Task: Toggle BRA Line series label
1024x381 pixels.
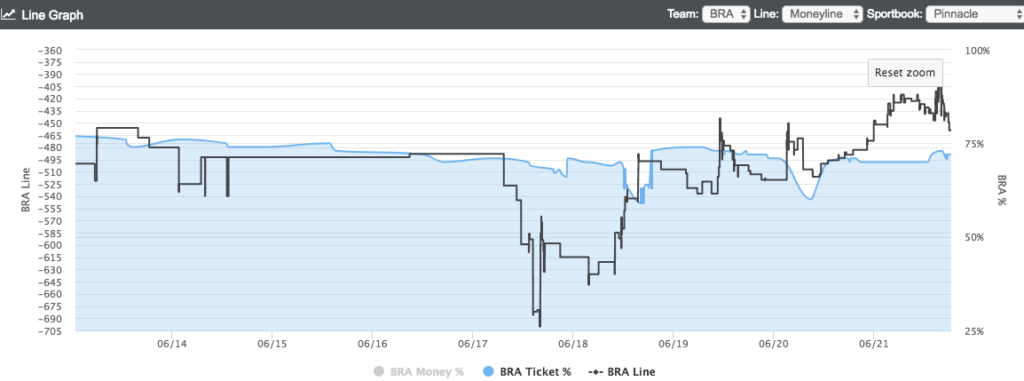Action: (x=631, y=372)
